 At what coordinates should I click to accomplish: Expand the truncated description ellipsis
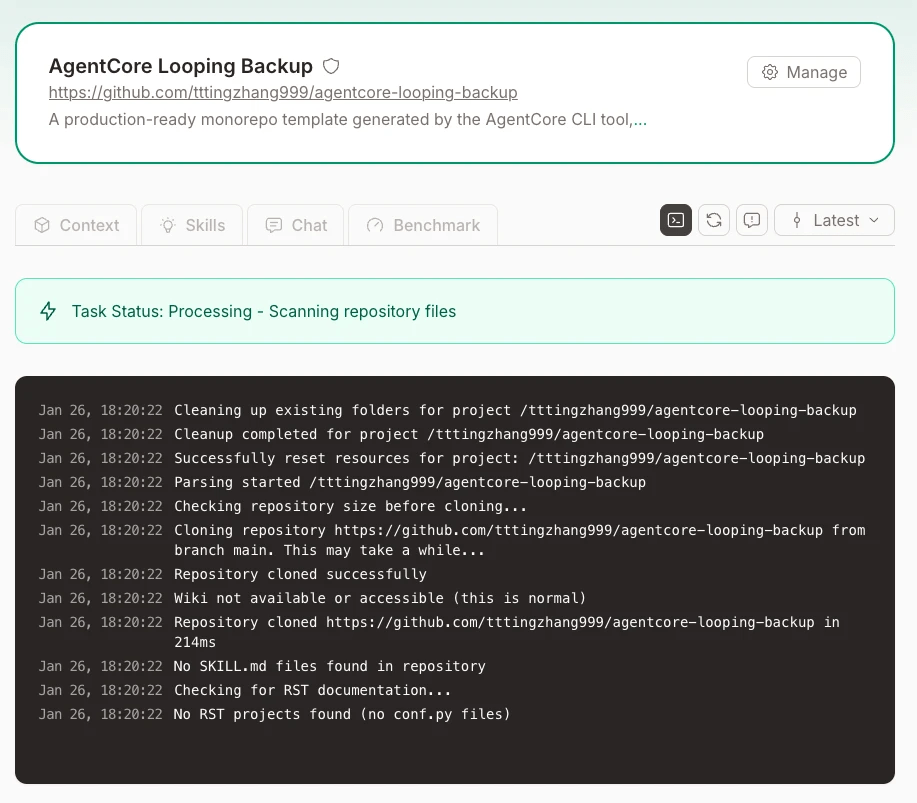[x=640, y=120]
